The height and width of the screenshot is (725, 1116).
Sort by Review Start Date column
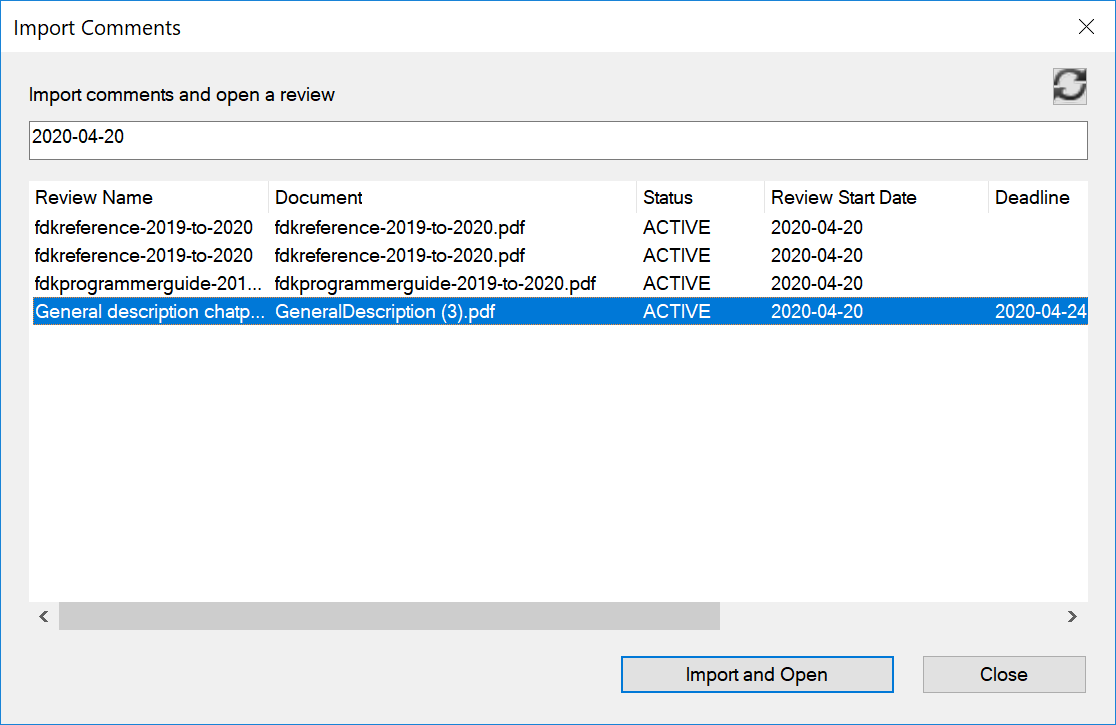point(875,198)
